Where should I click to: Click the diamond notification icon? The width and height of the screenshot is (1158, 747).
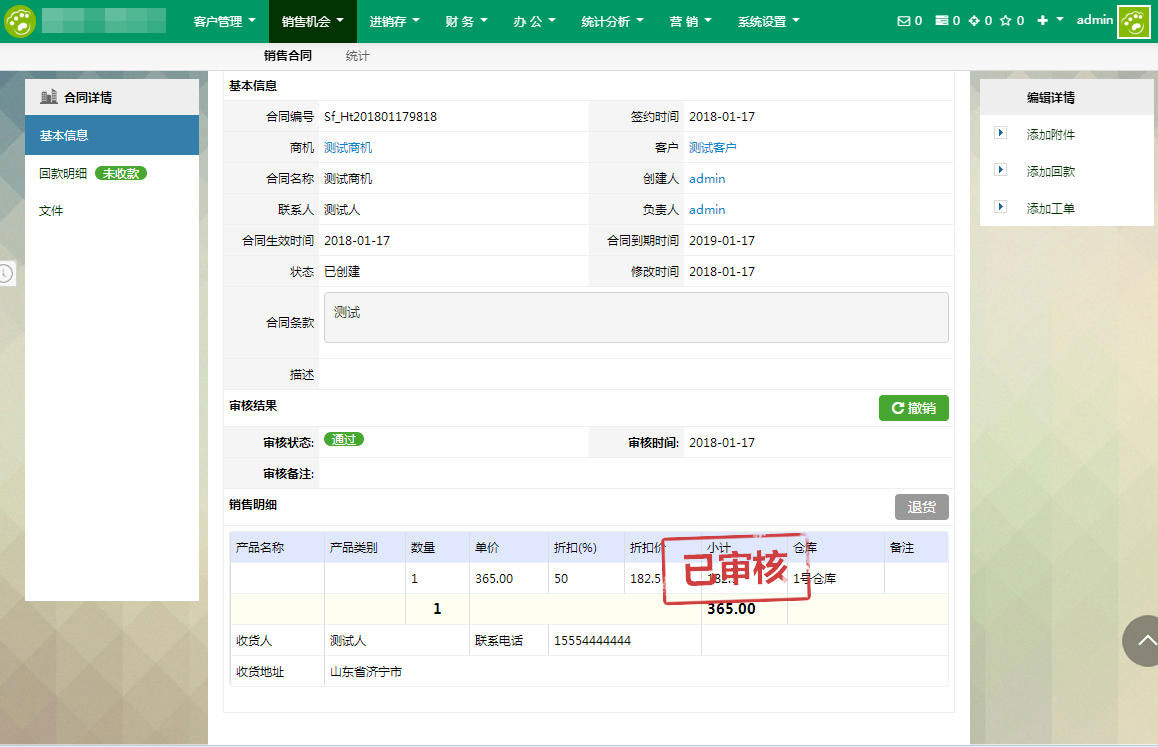[x=974, y=21]
